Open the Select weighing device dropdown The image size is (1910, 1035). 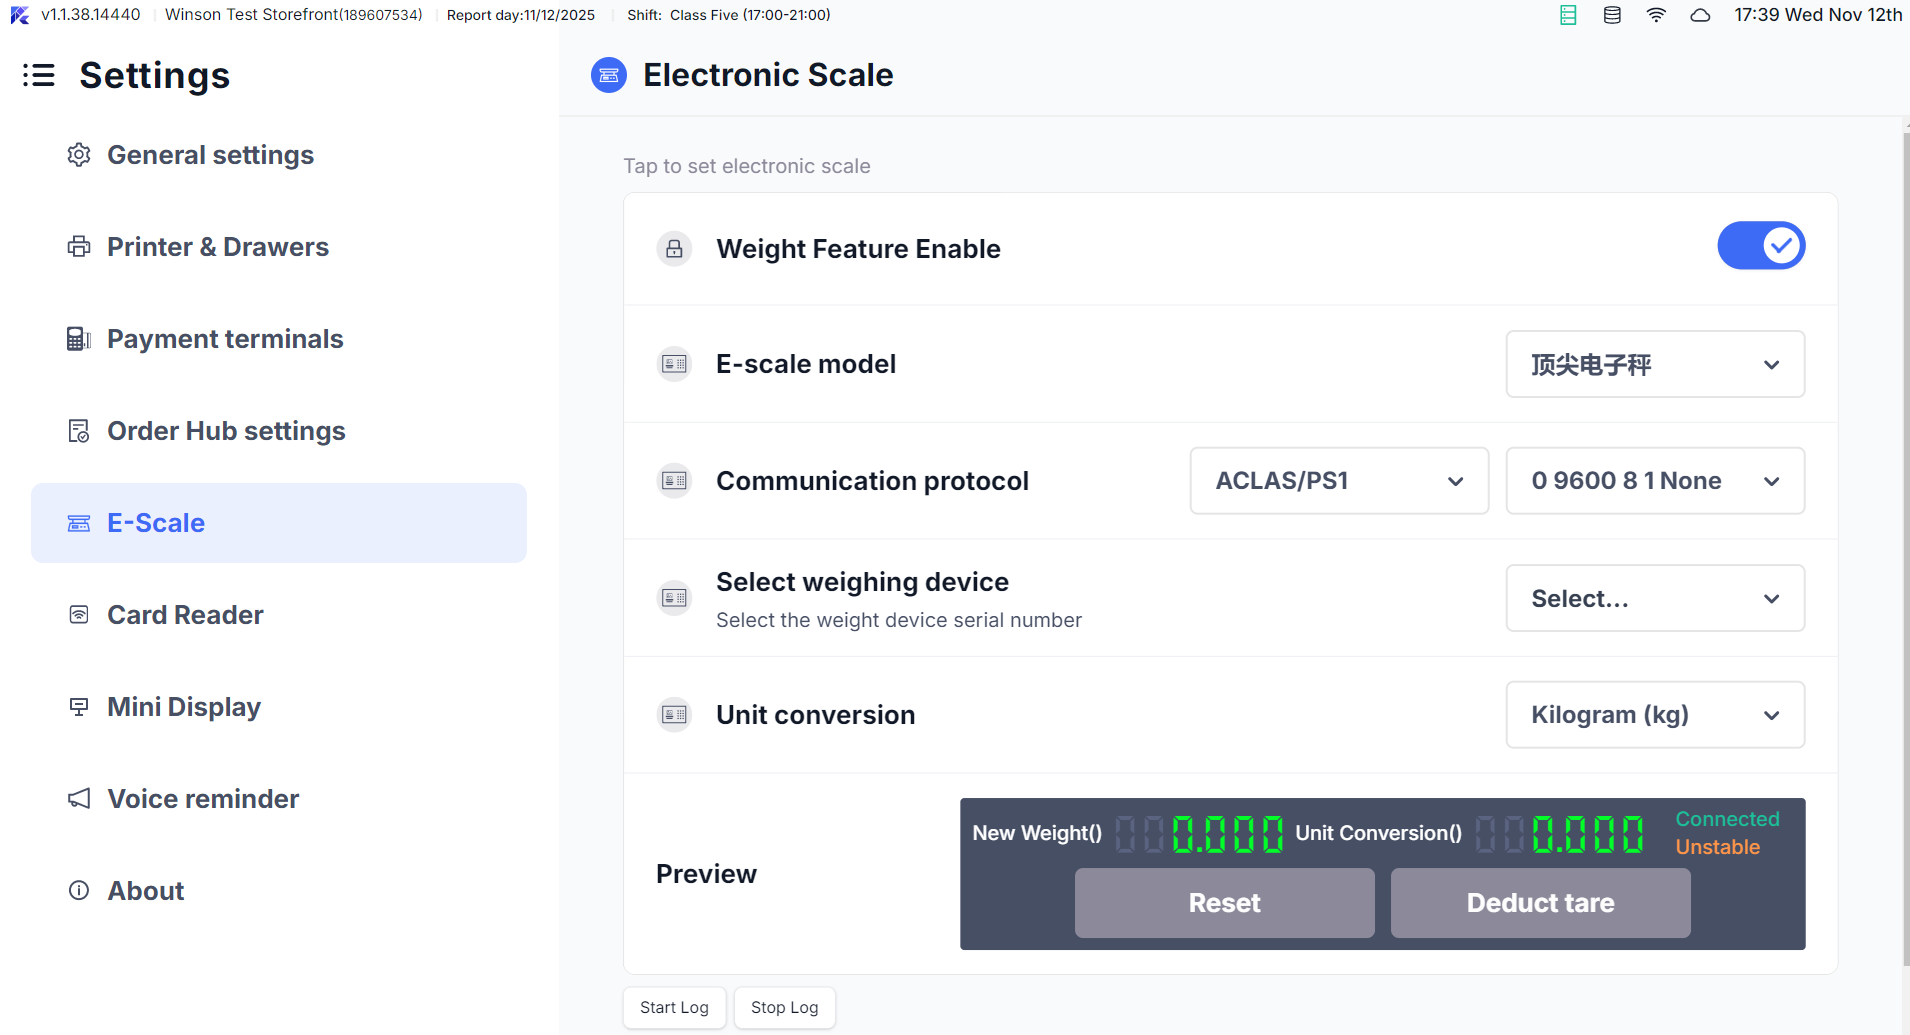(1655, 598)
